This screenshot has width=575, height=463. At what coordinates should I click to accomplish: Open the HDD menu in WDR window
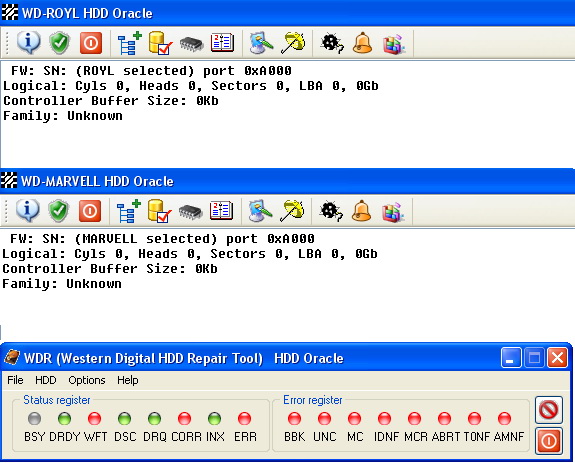pos(46,380)
